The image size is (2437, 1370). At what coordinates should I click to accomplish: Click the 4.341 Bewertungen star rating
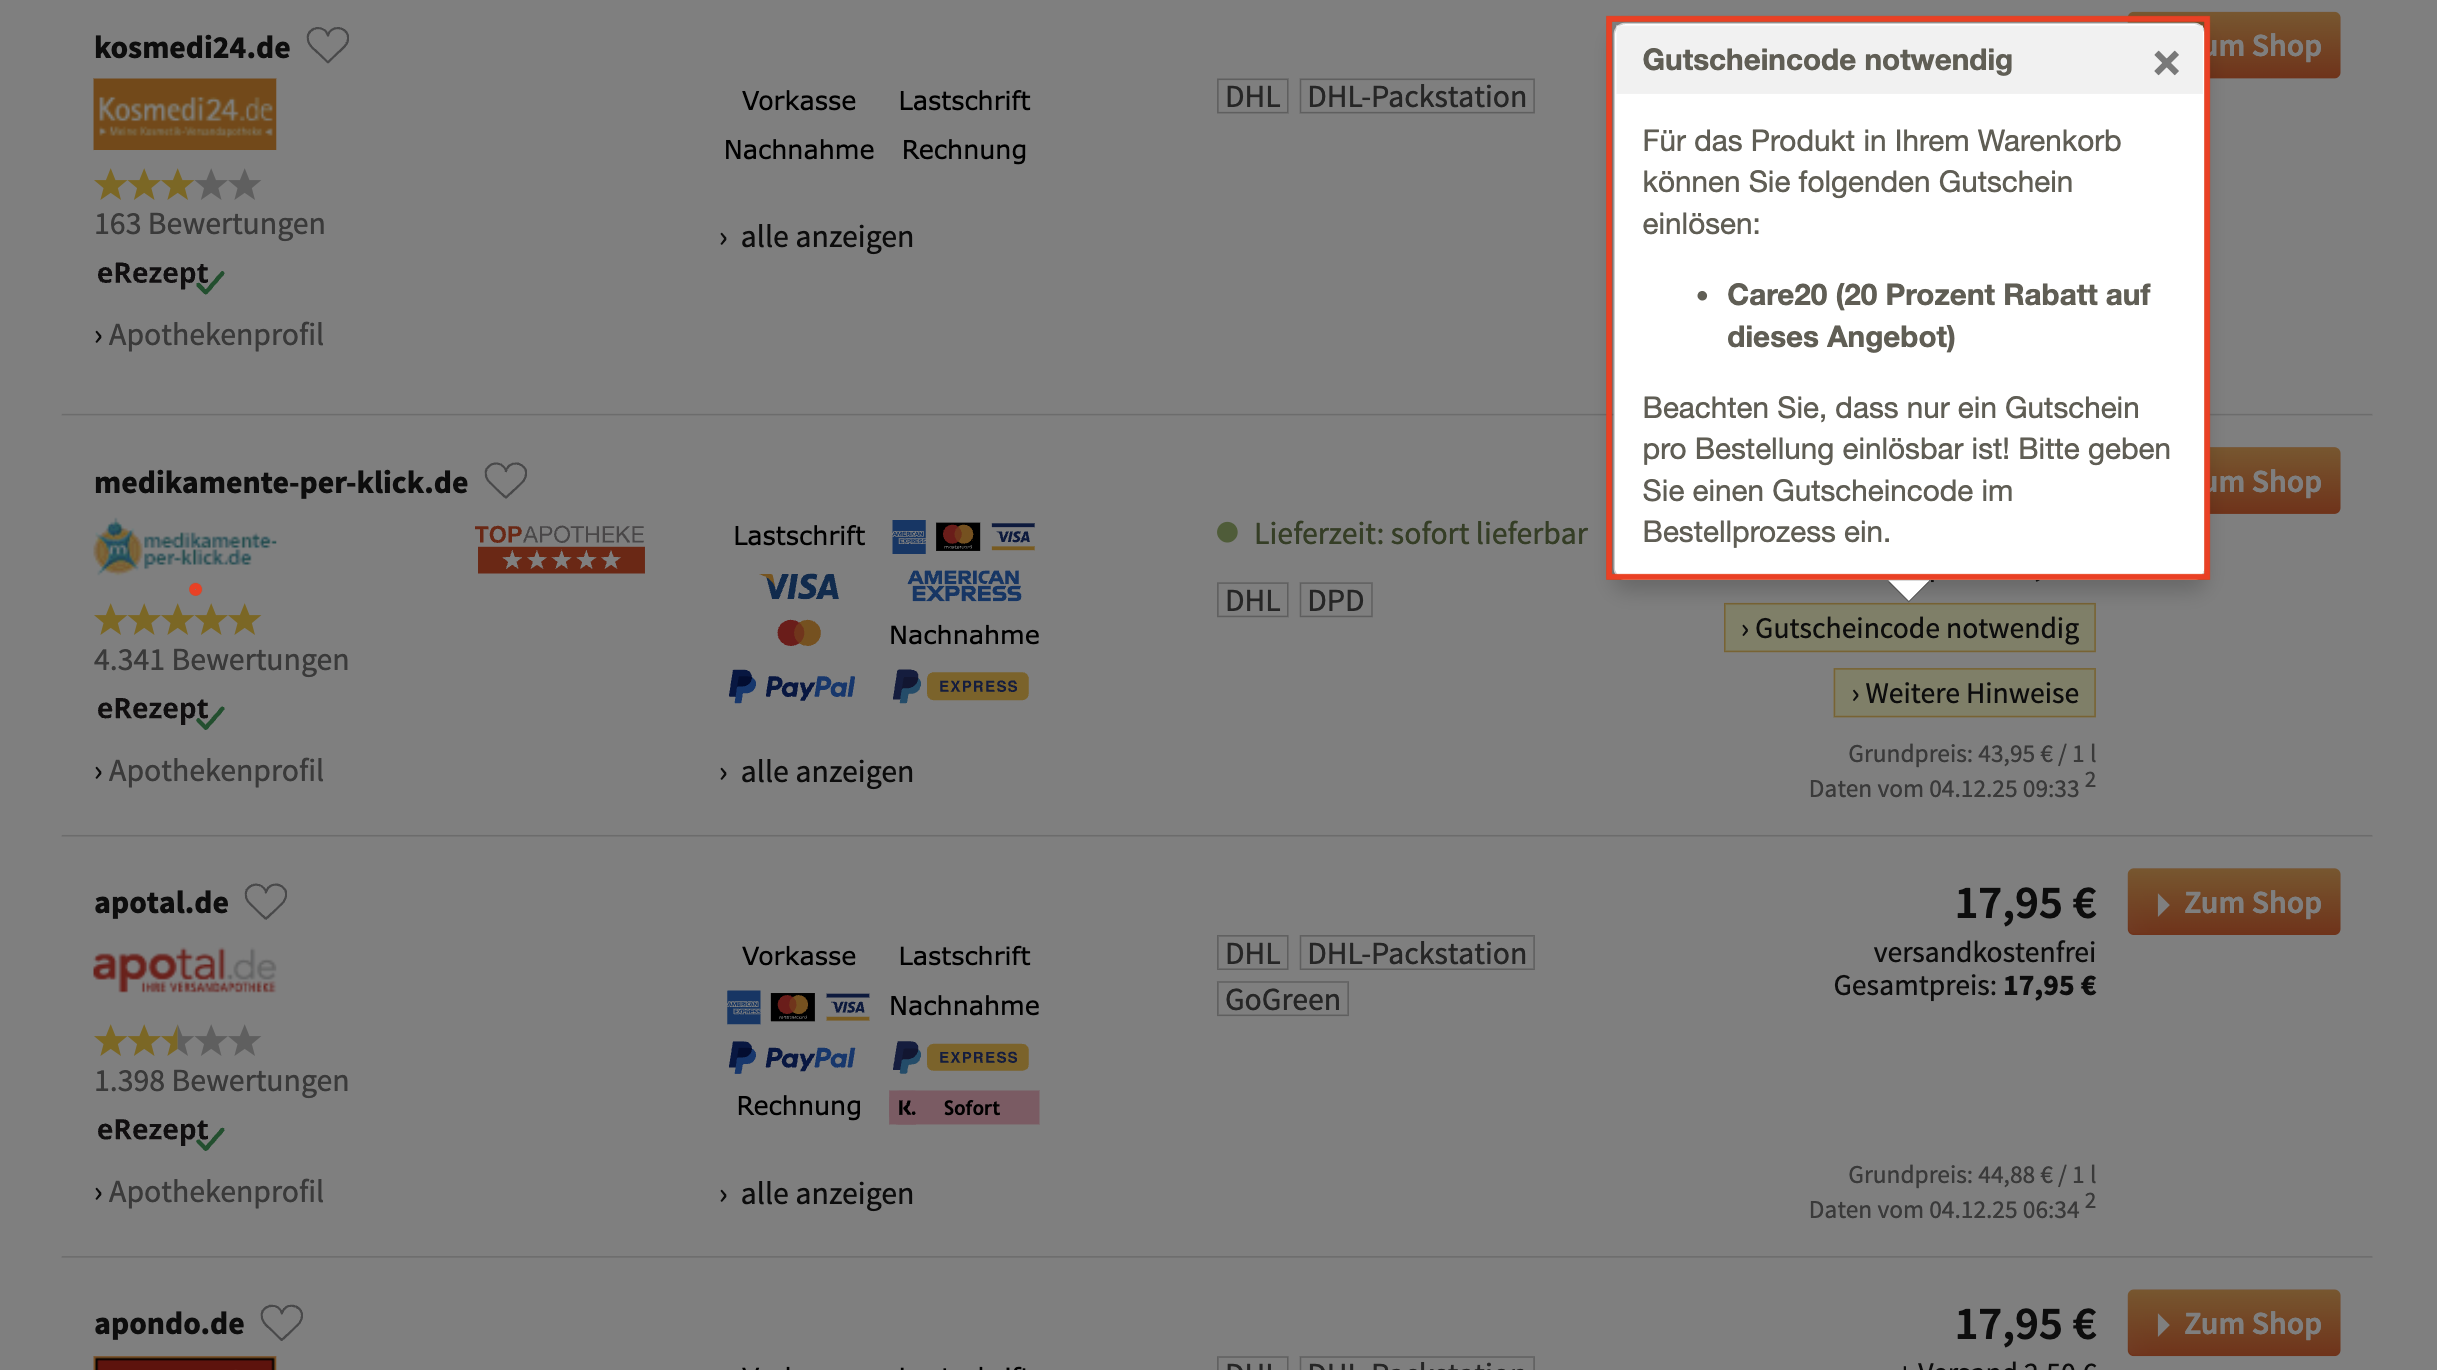point(177,621)
